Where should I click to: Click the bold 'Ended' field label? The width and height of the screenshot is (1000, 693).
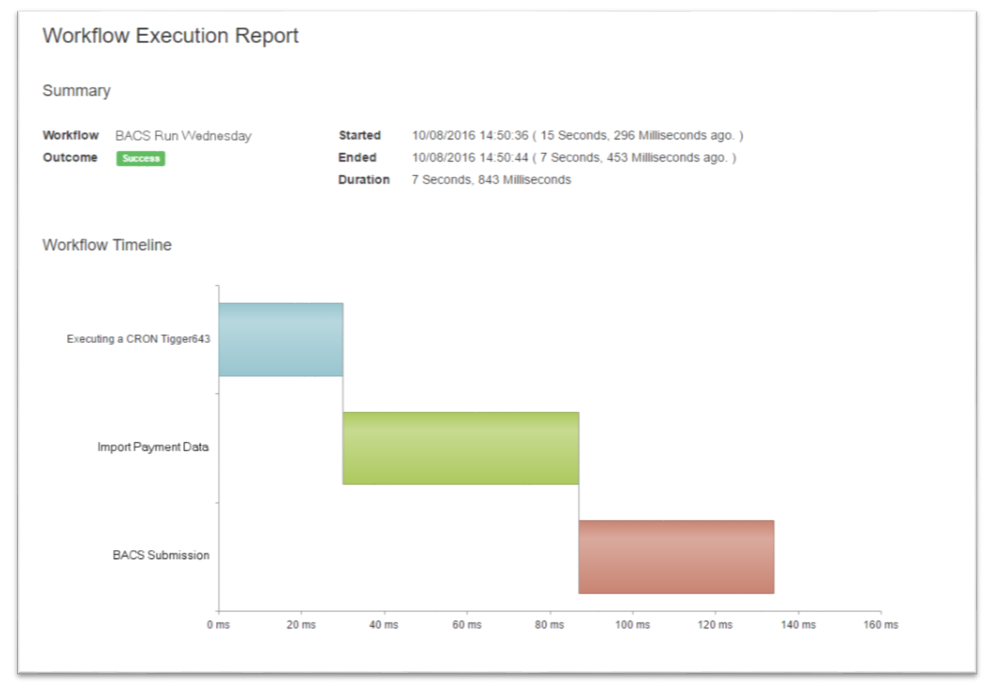point(357,157)
